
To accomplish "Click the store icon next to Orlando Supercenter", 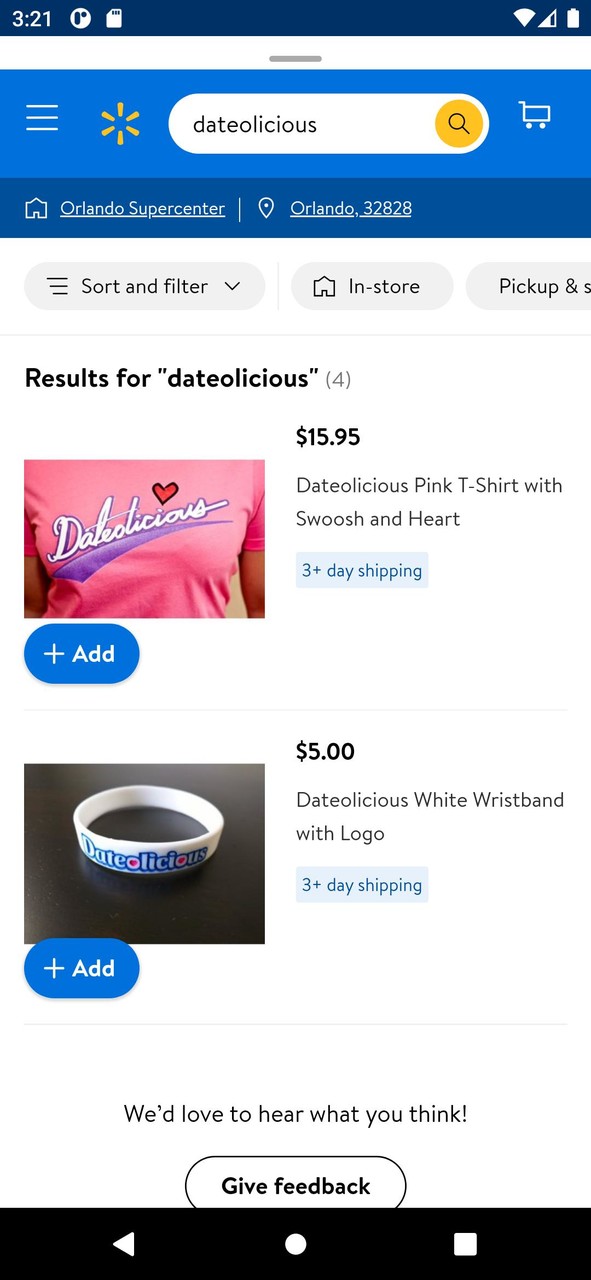I will [x=36, y=208].
